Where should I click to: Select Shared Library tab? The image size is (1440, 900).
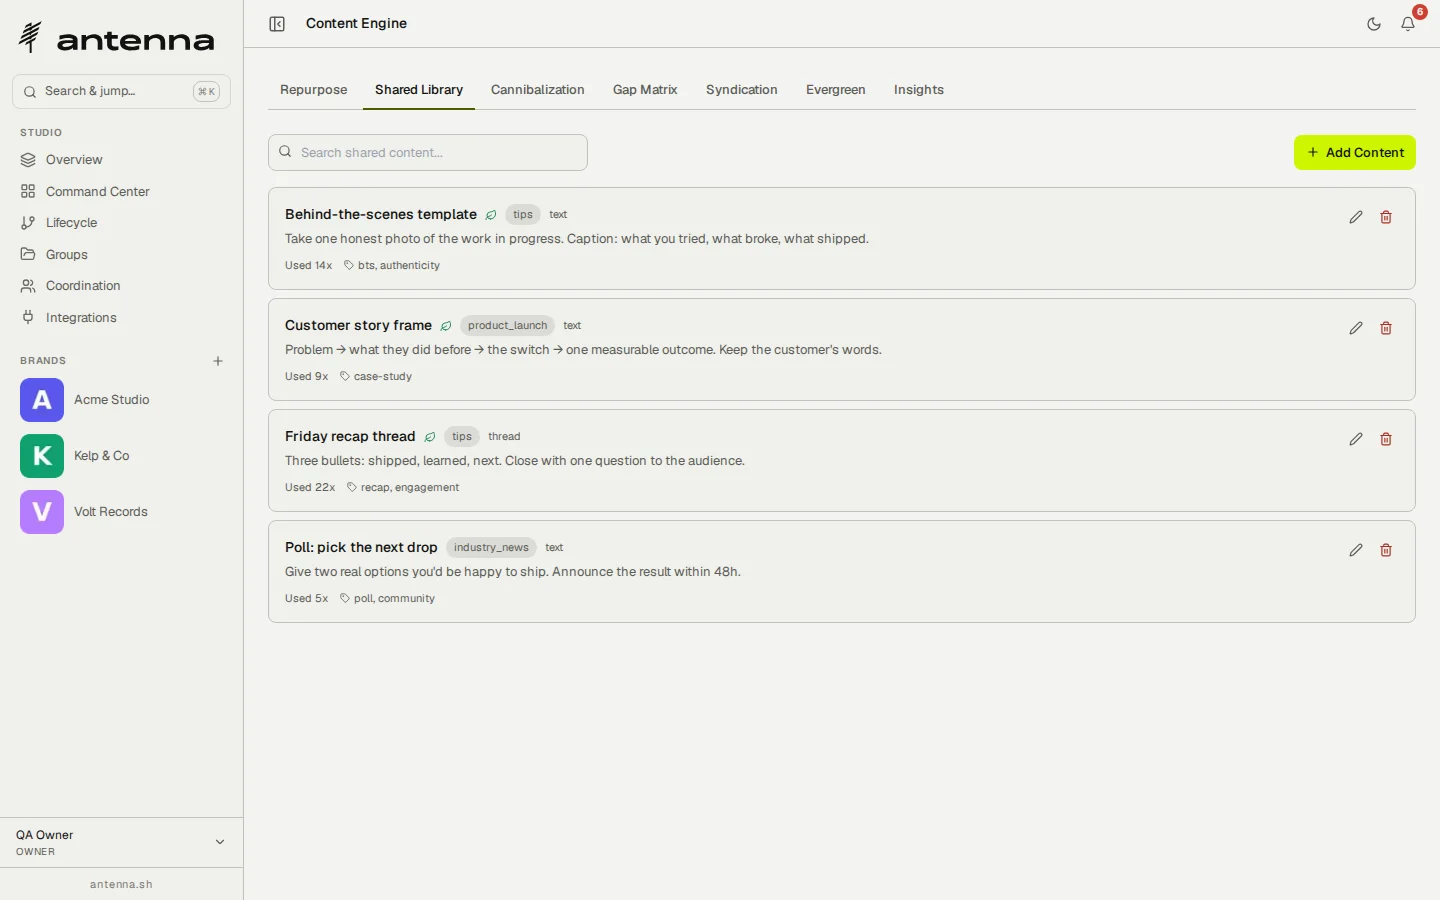(419, 90)
